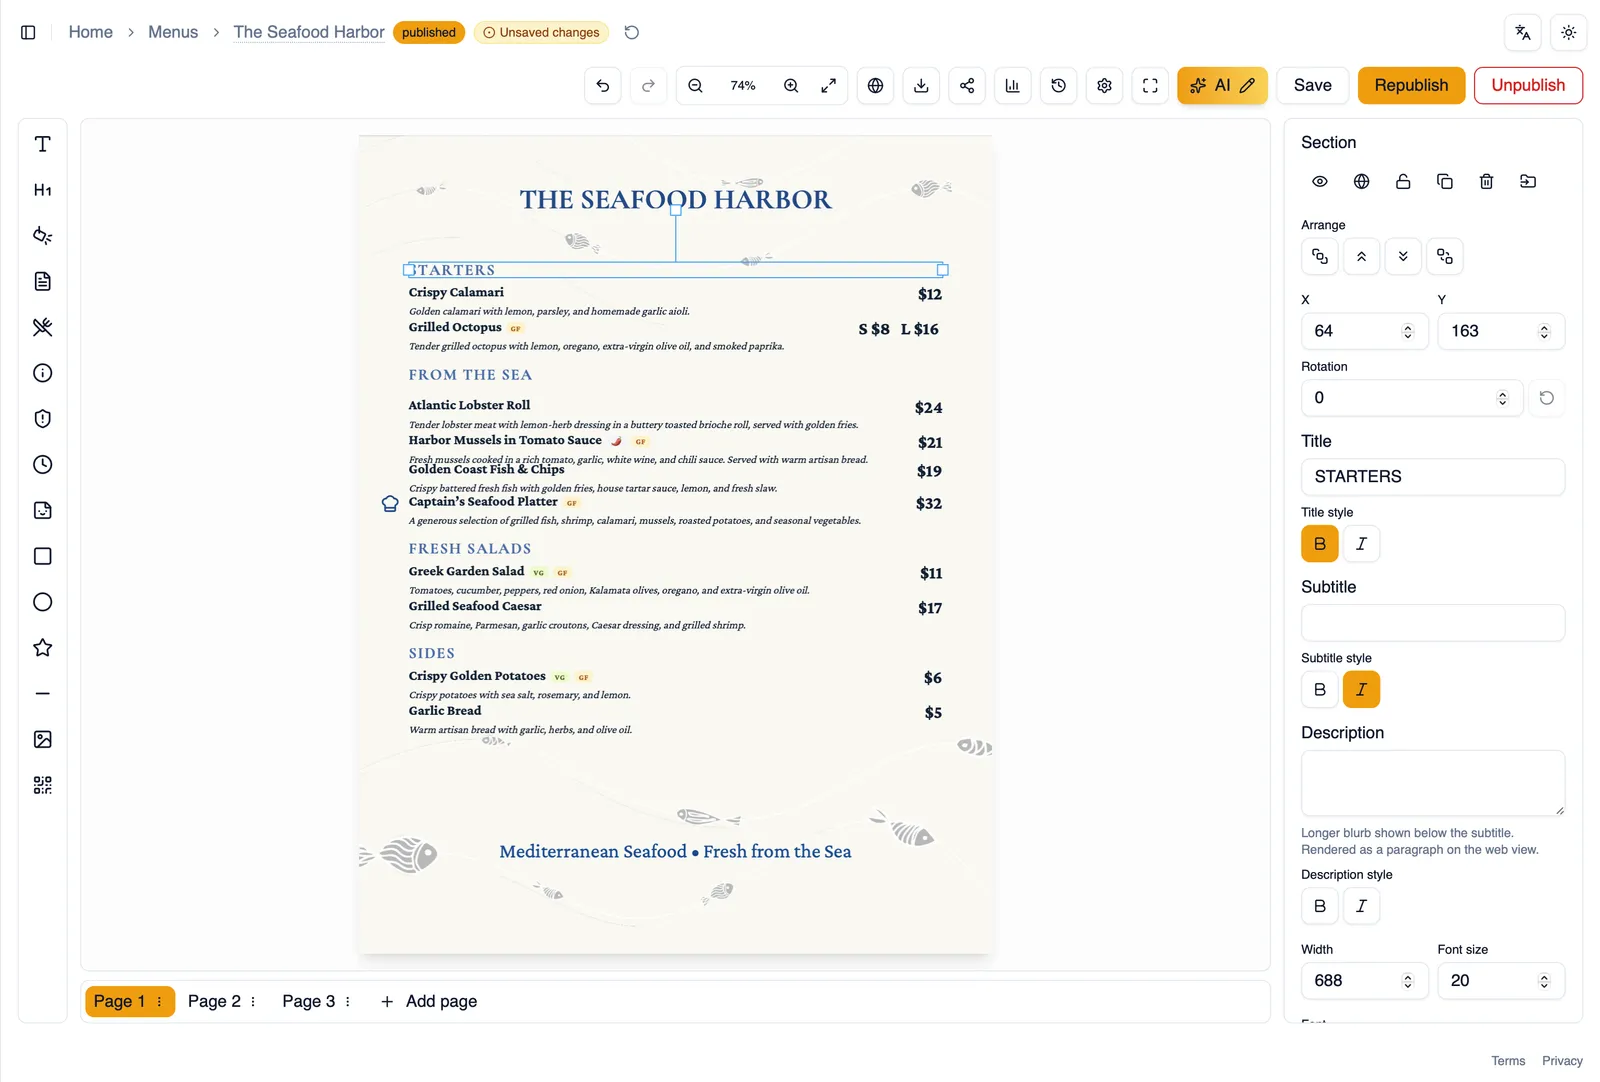Click Add page button
The height and width of the screenshot is (1082, 1600).
428,1001
